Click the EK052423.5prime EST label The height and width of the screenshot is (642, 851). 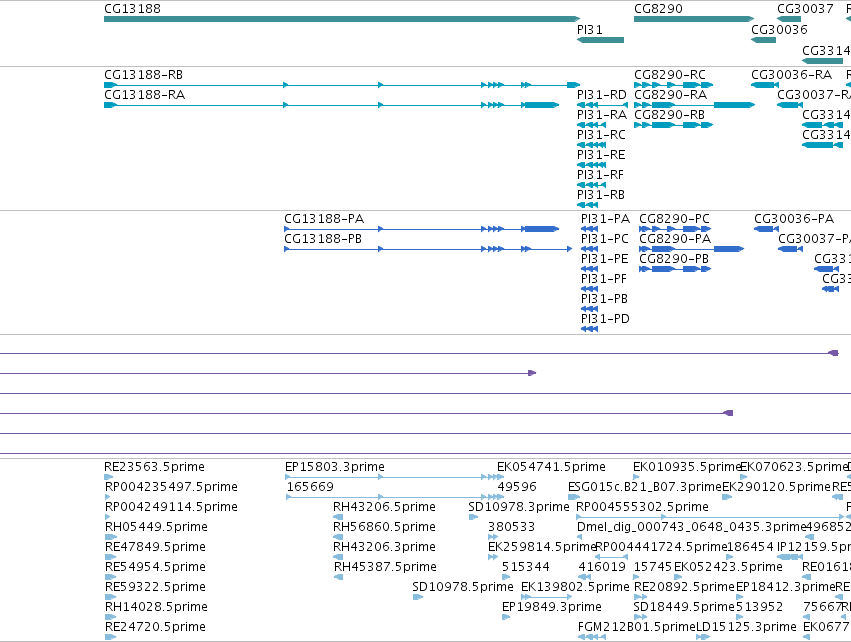coord(728,567)
